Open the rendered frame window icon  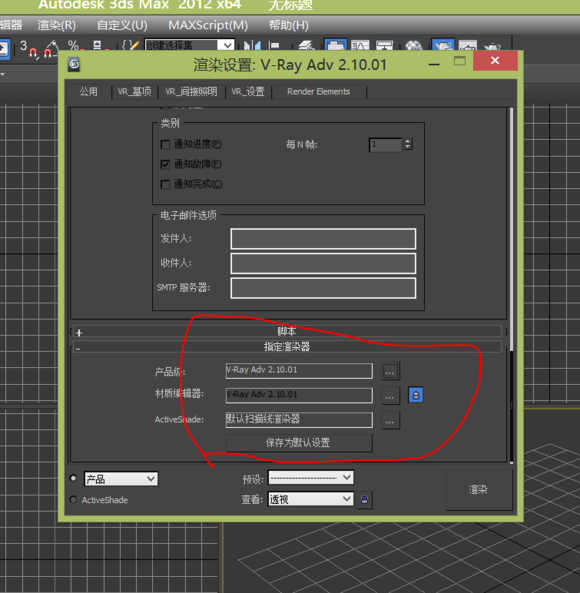[468, 46]
